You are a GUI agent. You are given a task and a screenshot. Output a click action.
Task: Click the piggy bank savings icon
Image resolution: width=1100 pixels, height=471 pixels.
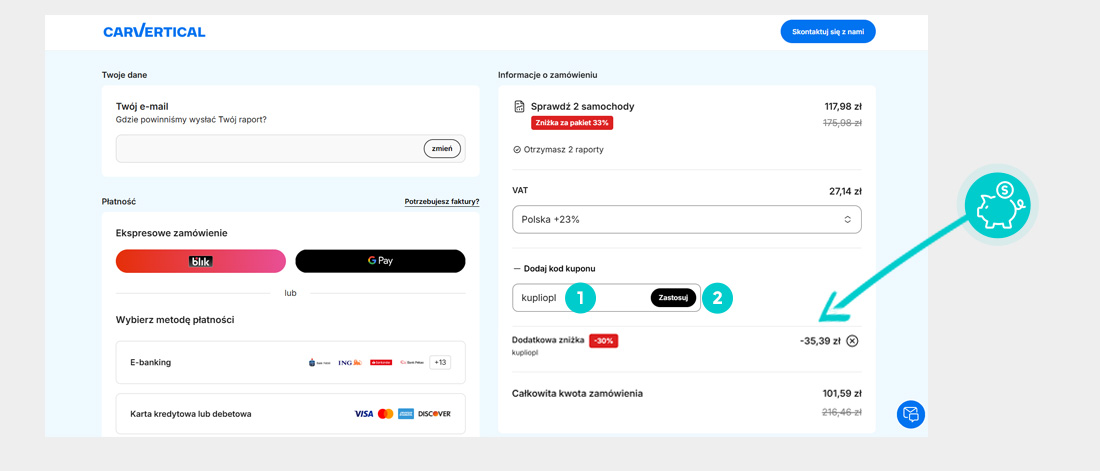996,204
